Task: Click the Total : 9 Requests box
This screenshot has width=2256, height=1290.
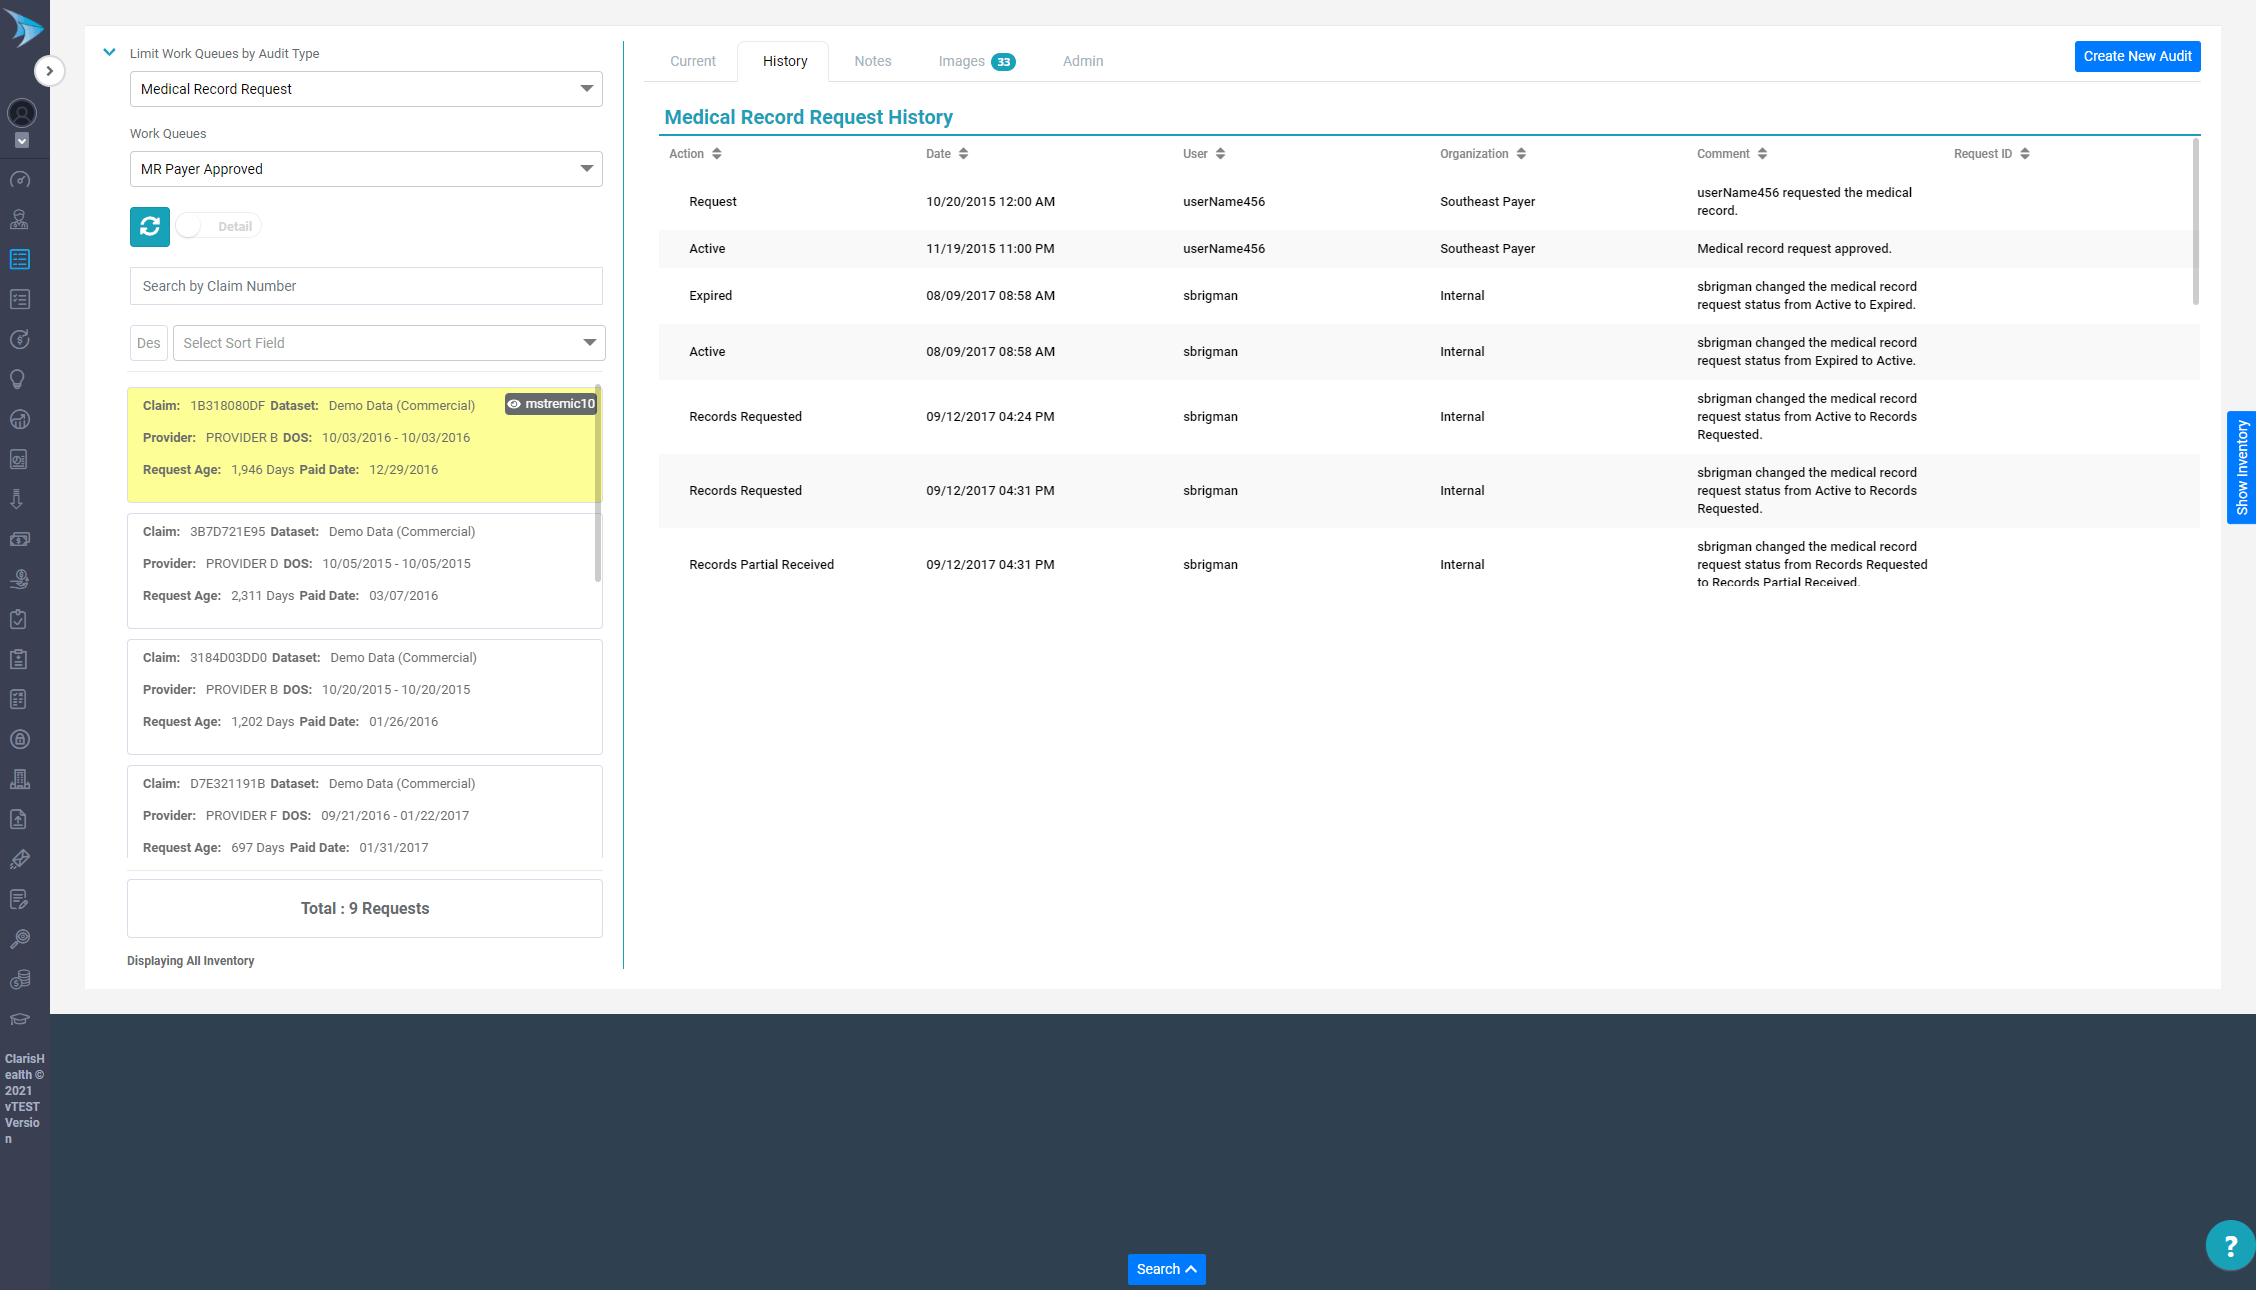Action: click(x=364, y=908)
